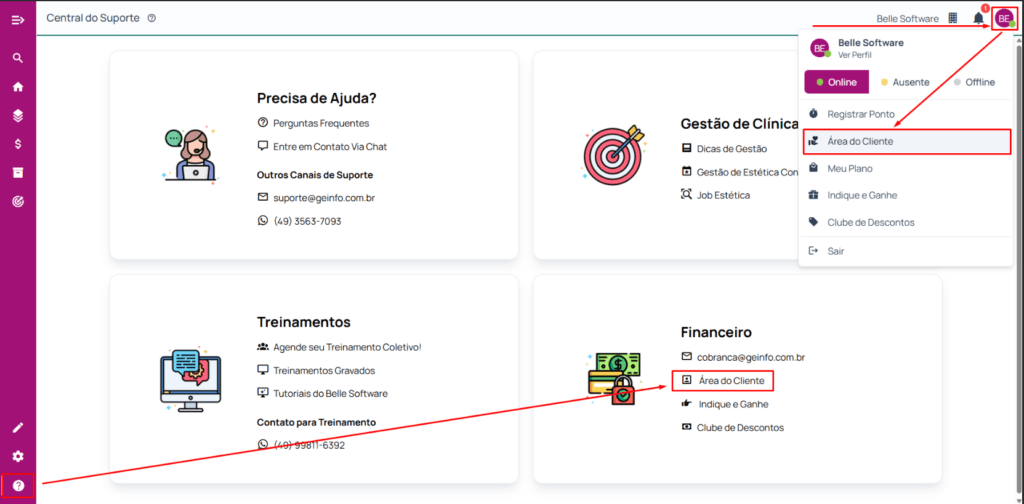This screenshot has height=504, width=1024.
Task: Open Meu Plano menu entry
Action: tap(905, 168)
